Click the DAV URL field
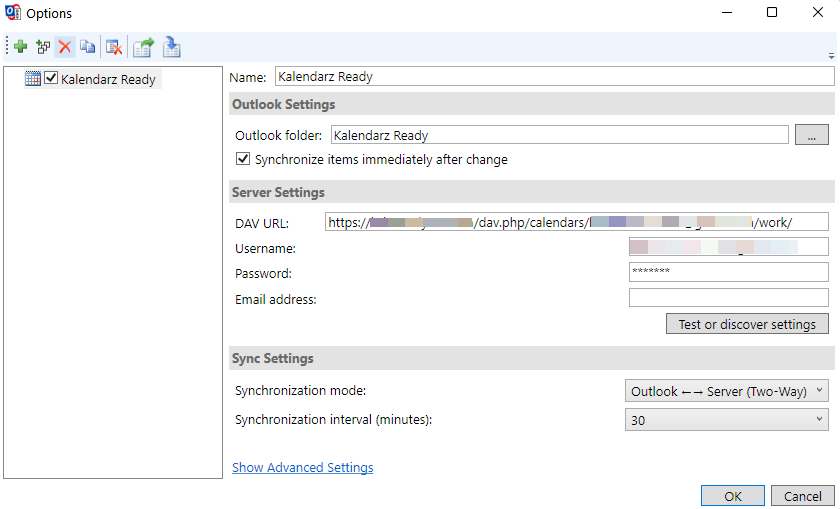The width and height of the screenshot is (840, 509). pos(576,222)
